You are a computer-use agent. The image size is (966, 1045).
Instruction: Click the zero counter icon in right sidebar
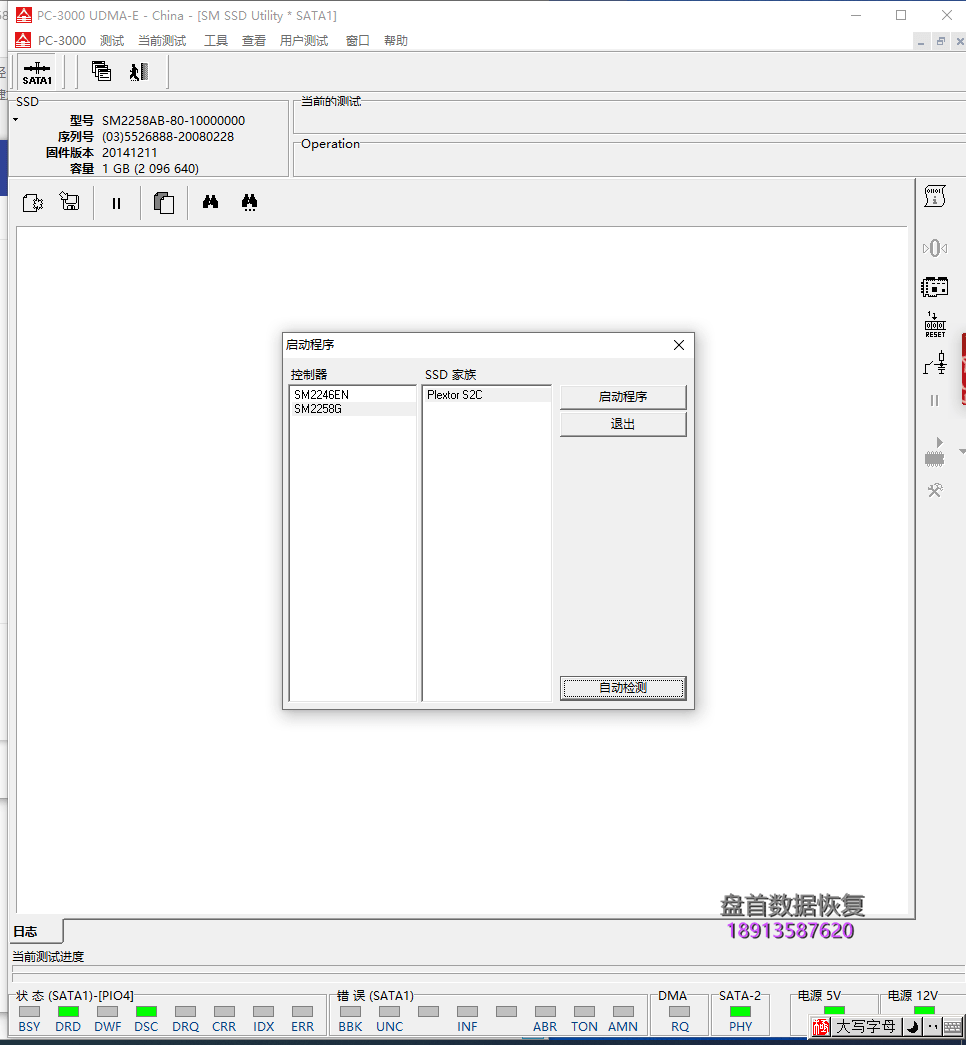[935, 248]
